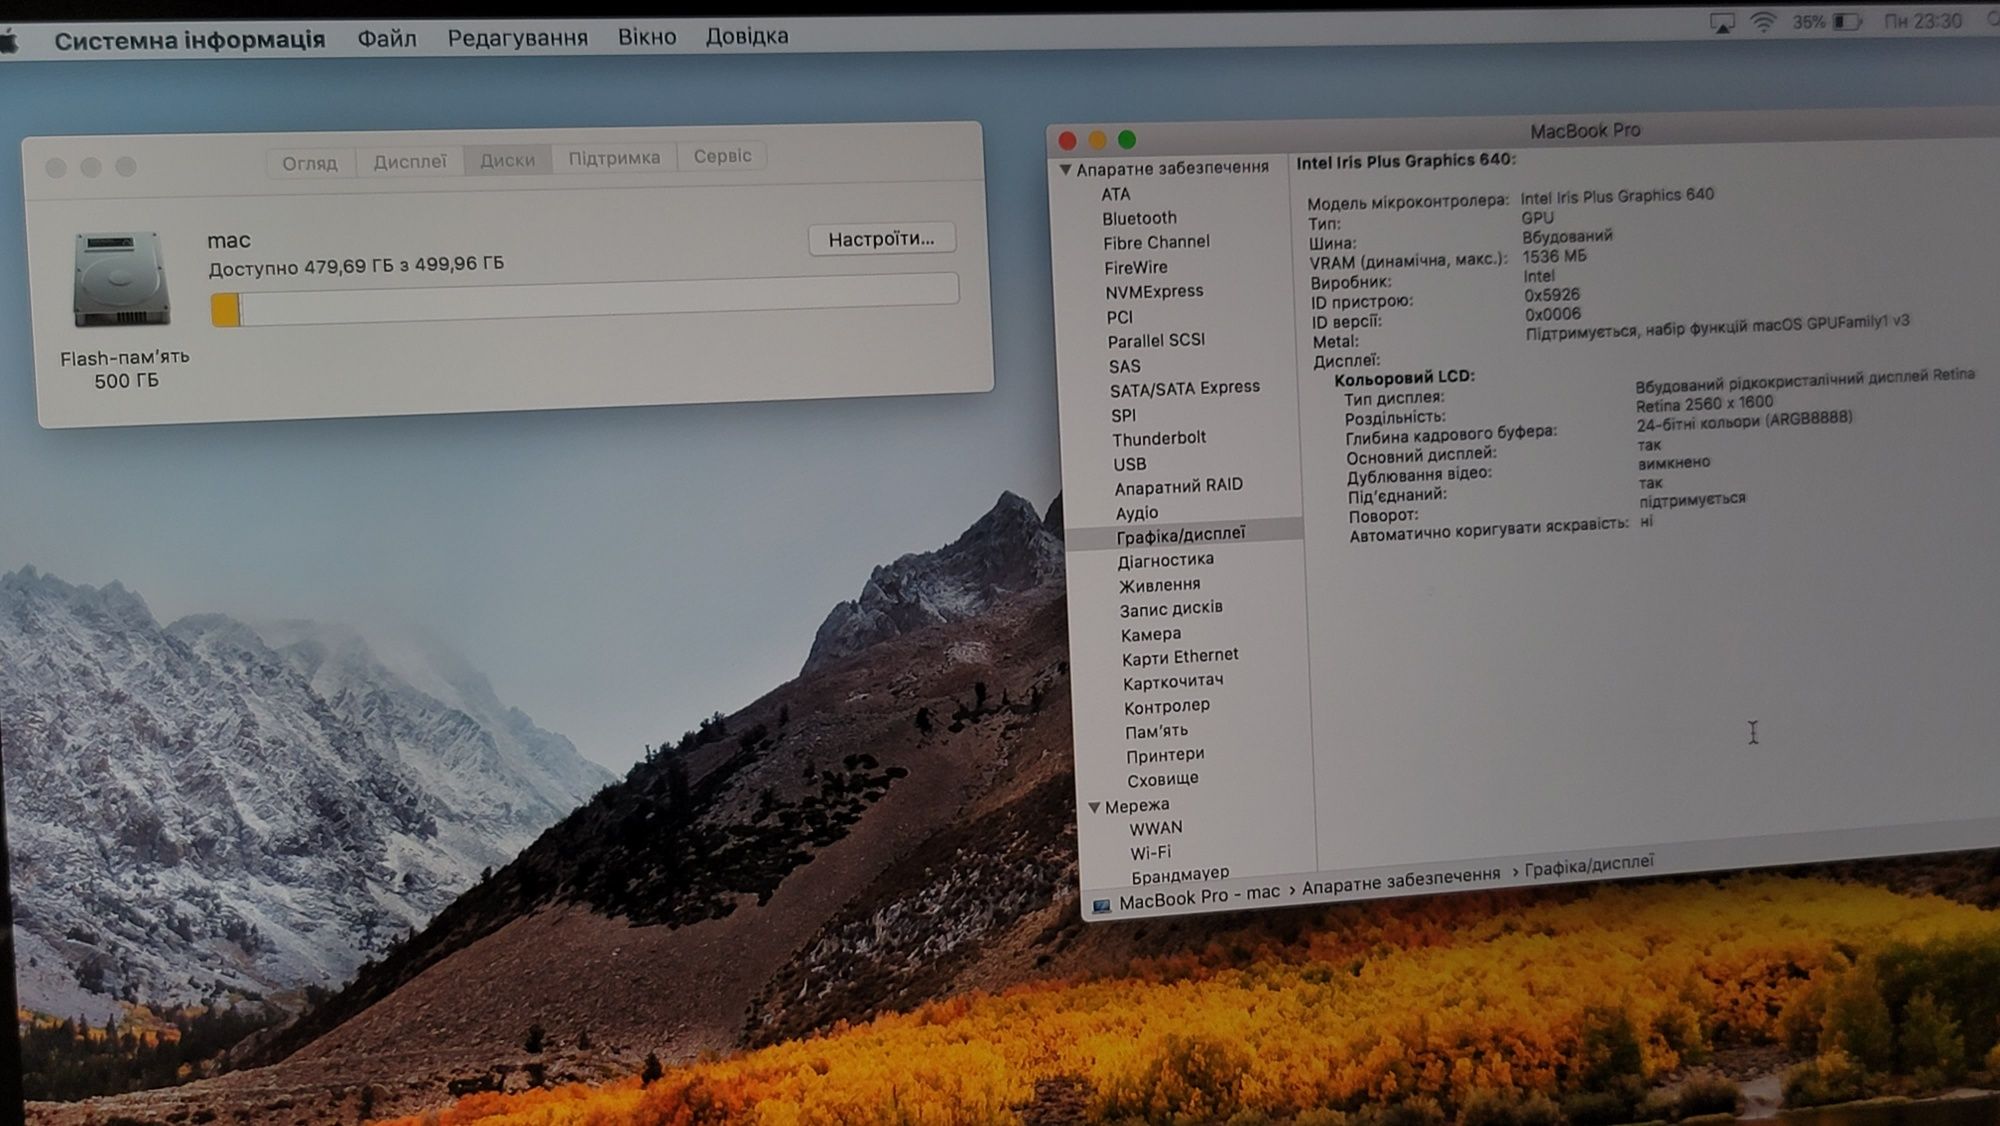This screenshot has height=1126, width=2000.
Task: Select the Диски tab
Action: click(508, 160)
